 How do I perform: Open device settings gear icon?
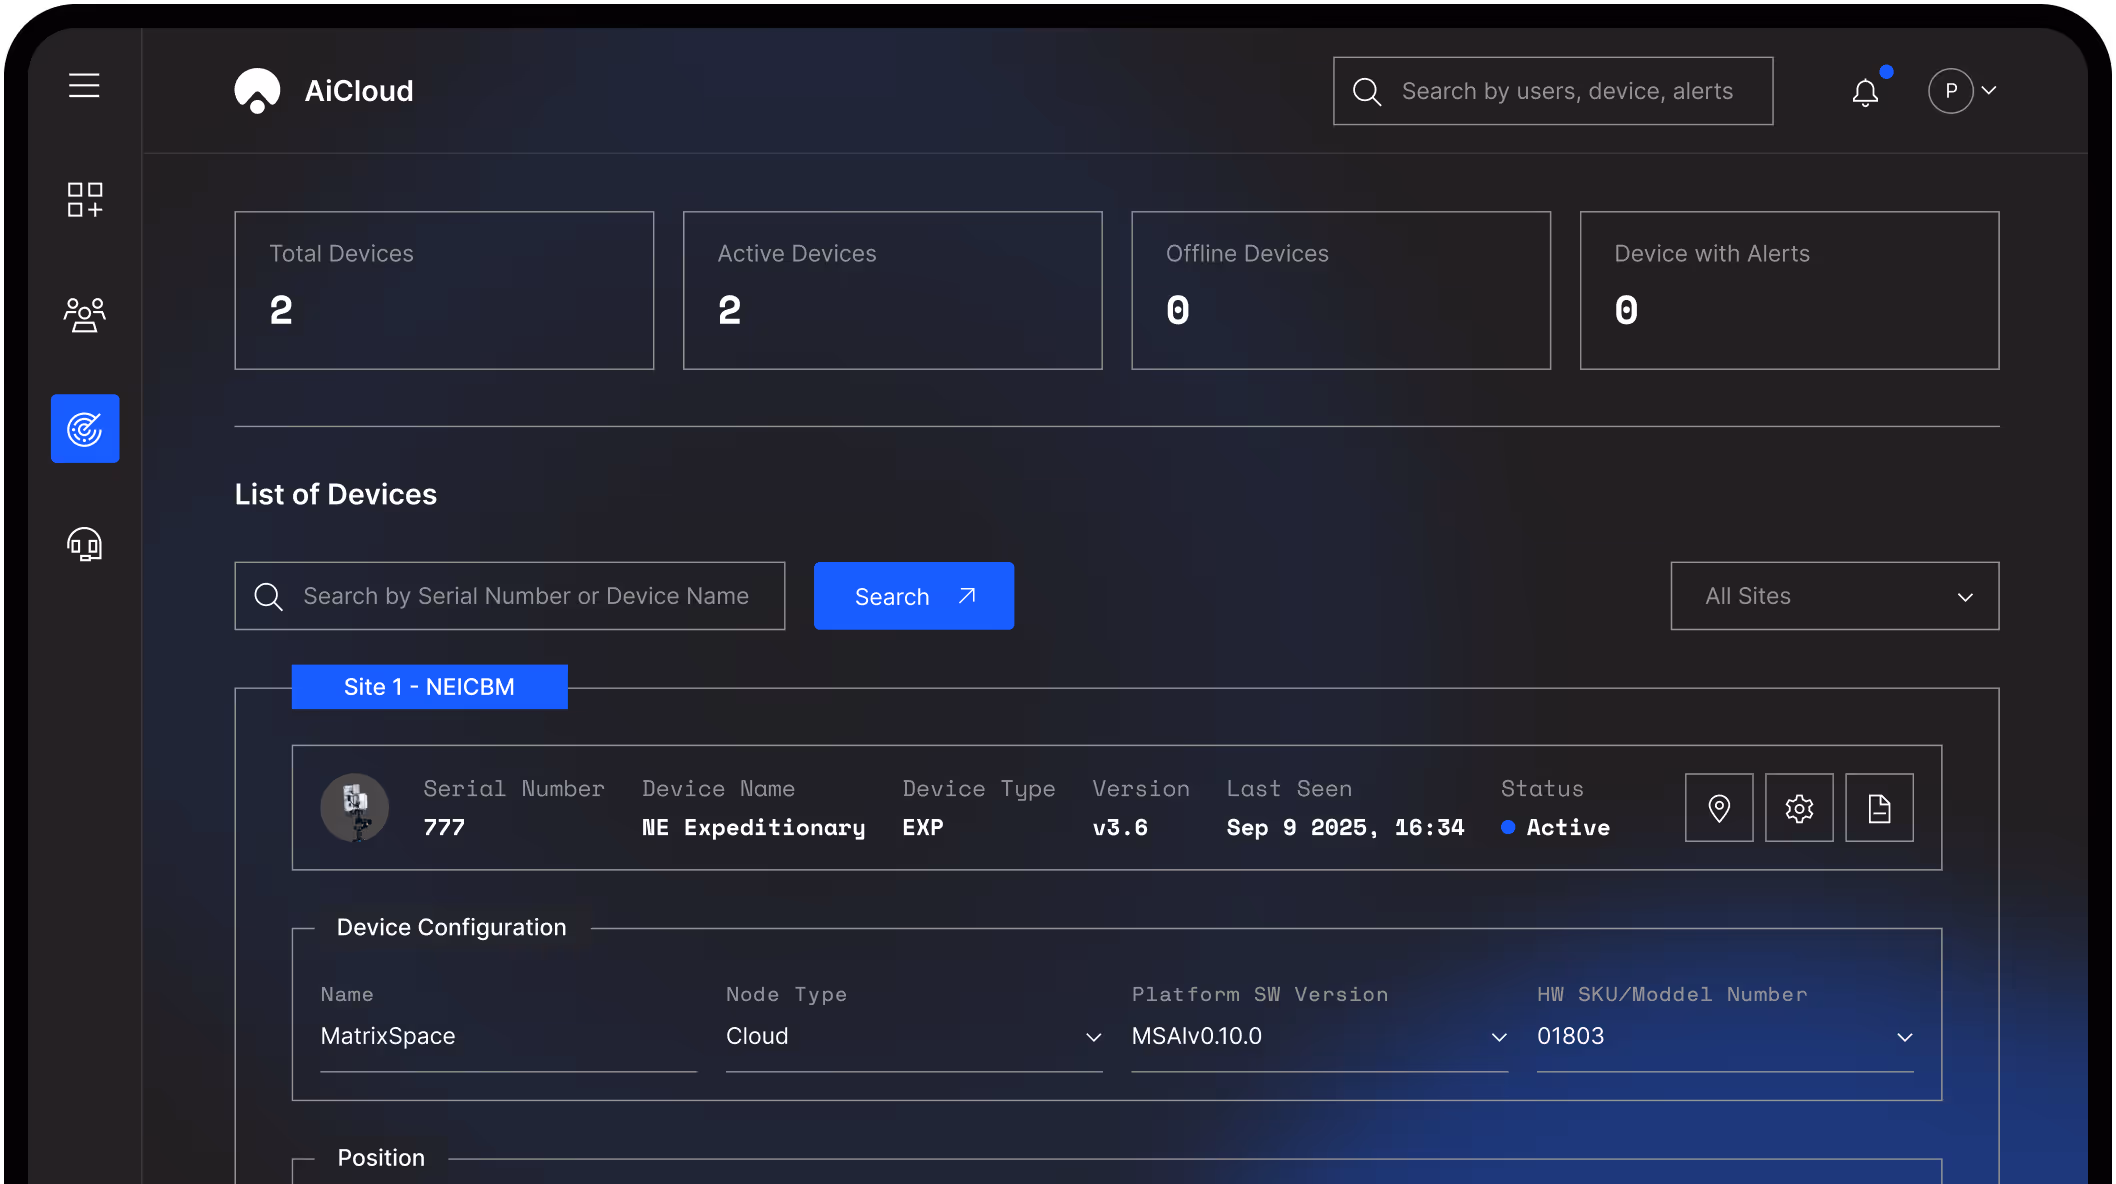click(x=1799, y=808)
